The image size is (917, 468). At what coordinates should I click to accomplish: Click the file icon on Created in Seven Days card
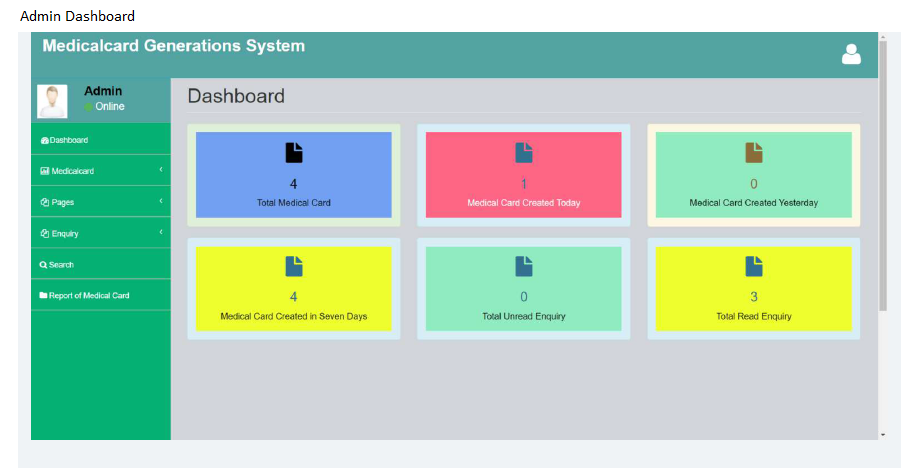294,266
